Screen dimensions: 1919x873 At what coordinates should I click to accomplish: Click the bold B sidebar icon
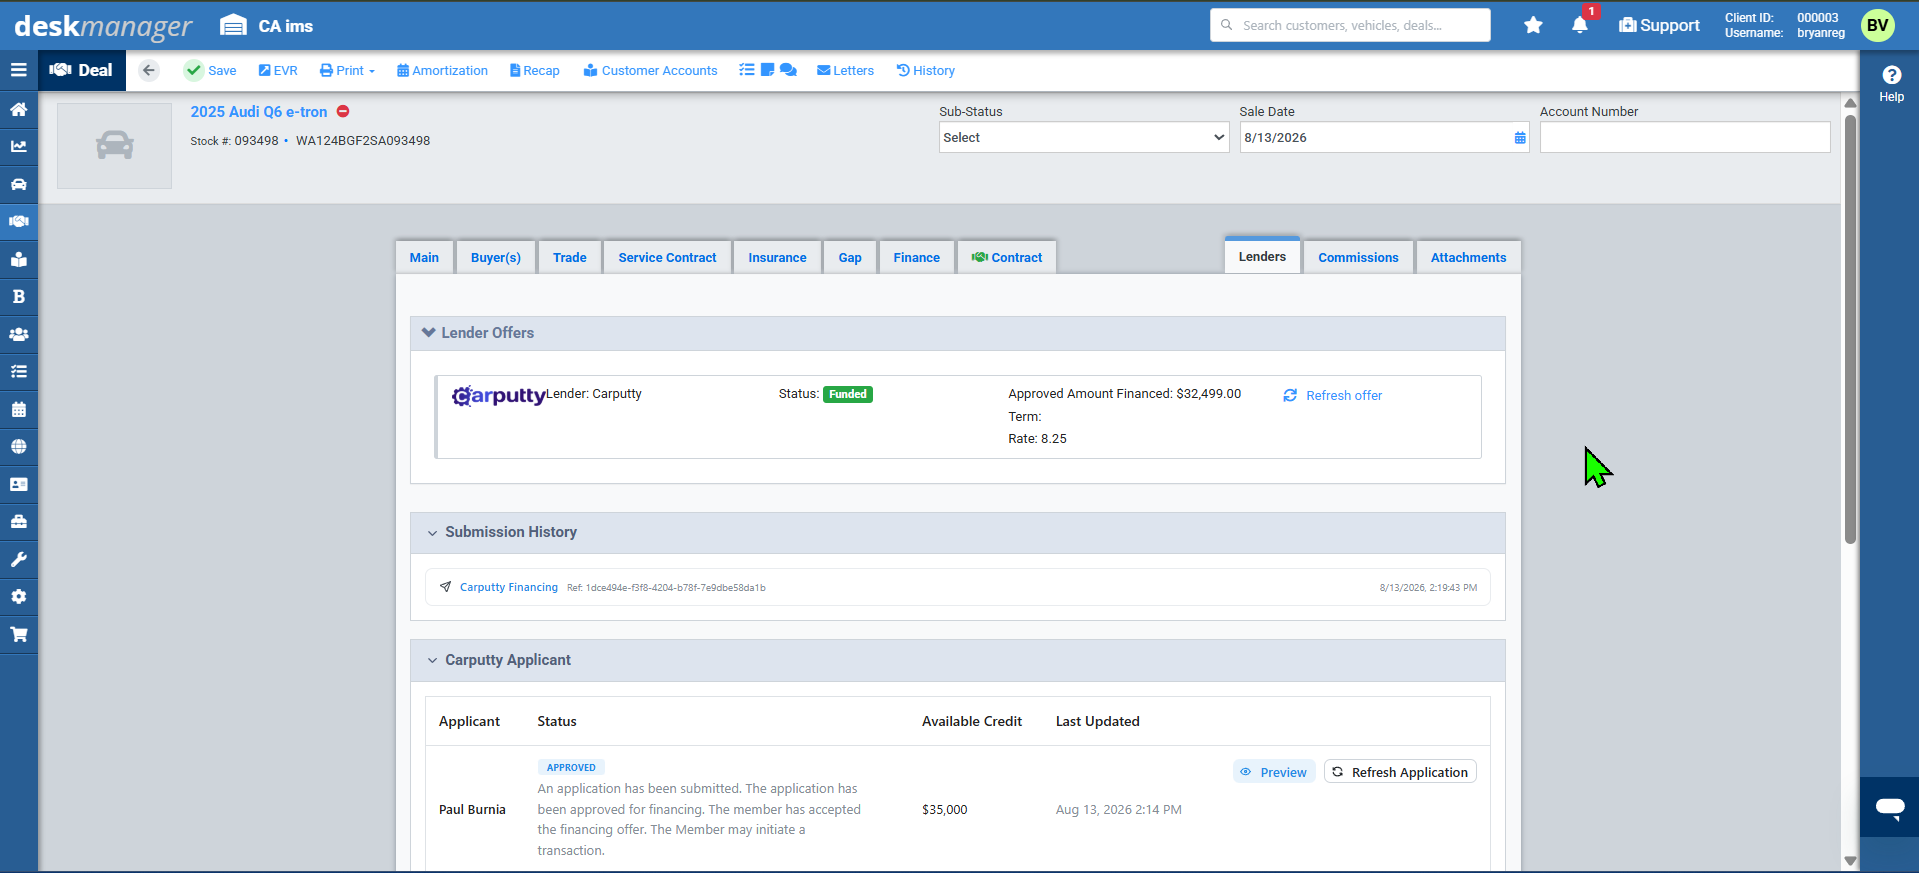(18, 296)
